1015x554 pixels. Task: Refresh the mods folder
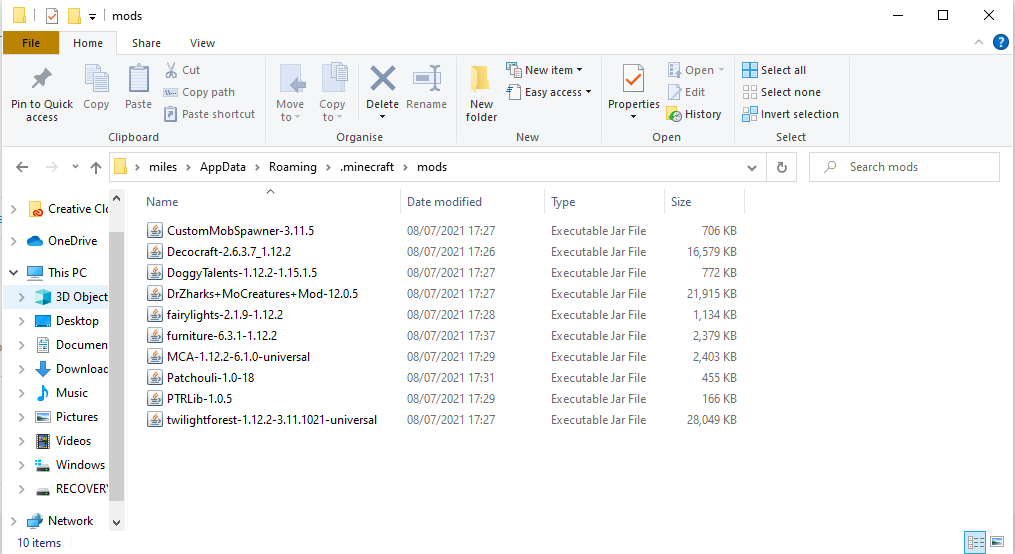click(x=782, y=168)
